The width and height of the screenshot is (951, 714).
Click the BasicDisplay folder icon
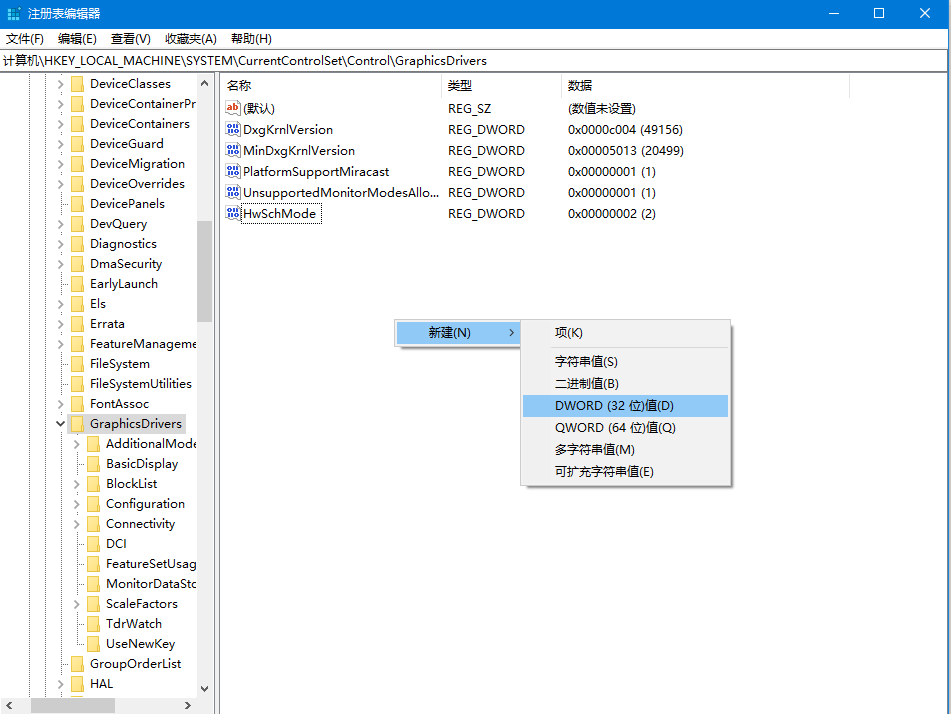coord(91,463)
